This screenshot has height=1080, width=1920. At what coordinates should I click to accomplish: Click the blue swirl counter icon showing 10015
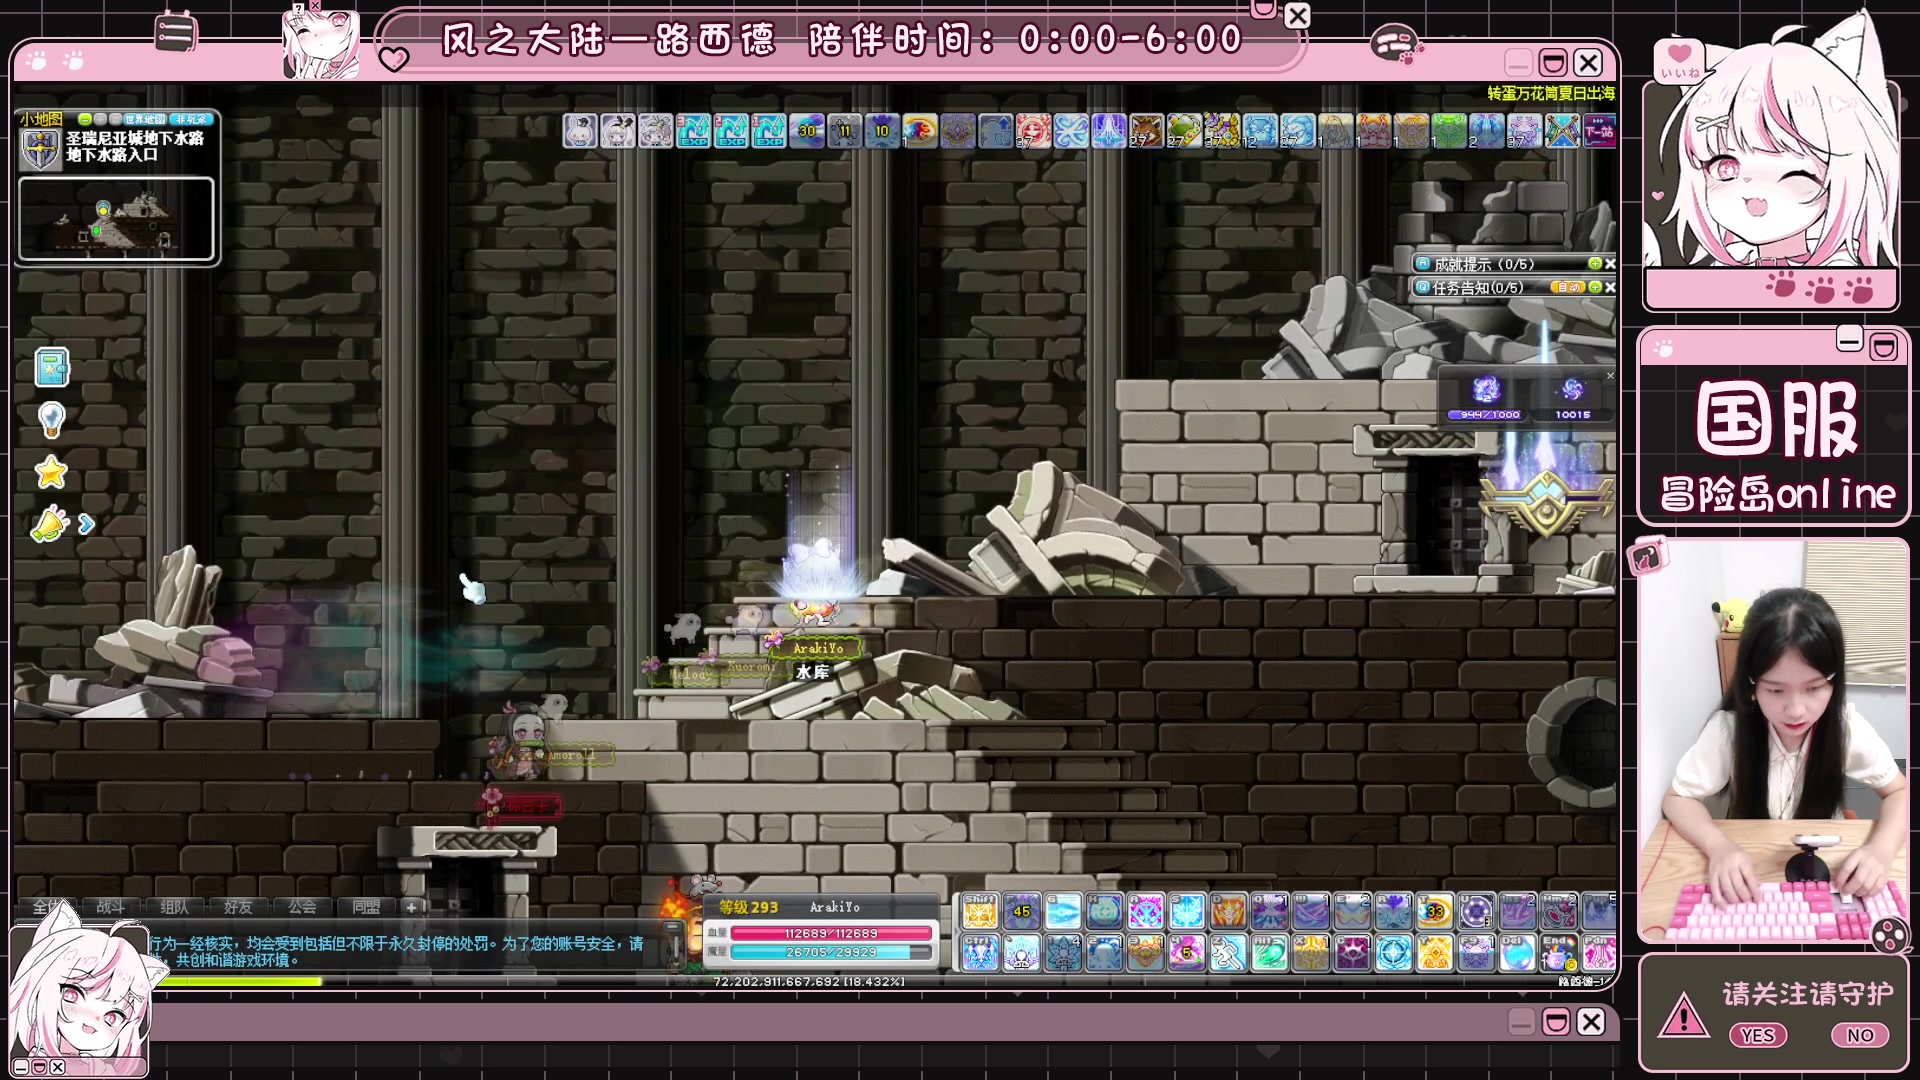[1572, 390]
